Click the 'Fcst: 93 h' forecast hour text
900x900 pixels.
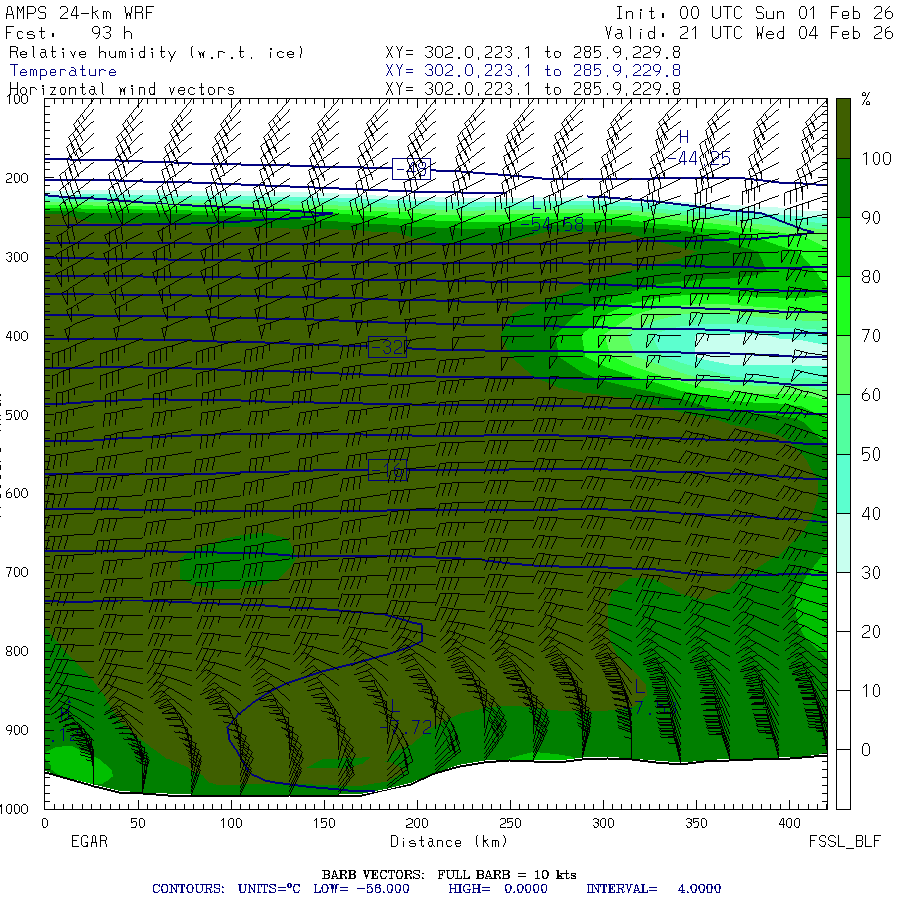tap(69, 33)
